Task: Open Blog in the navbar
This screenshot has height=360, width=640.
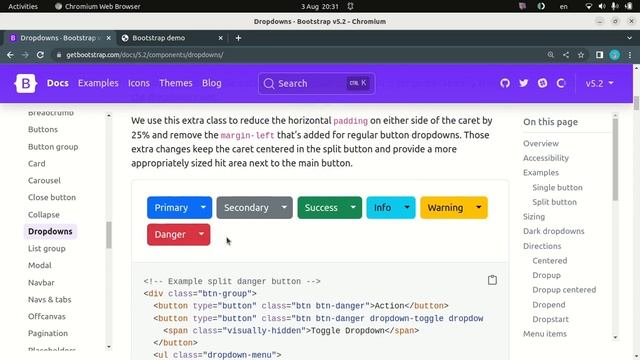Action: click(x=211, y=83)
